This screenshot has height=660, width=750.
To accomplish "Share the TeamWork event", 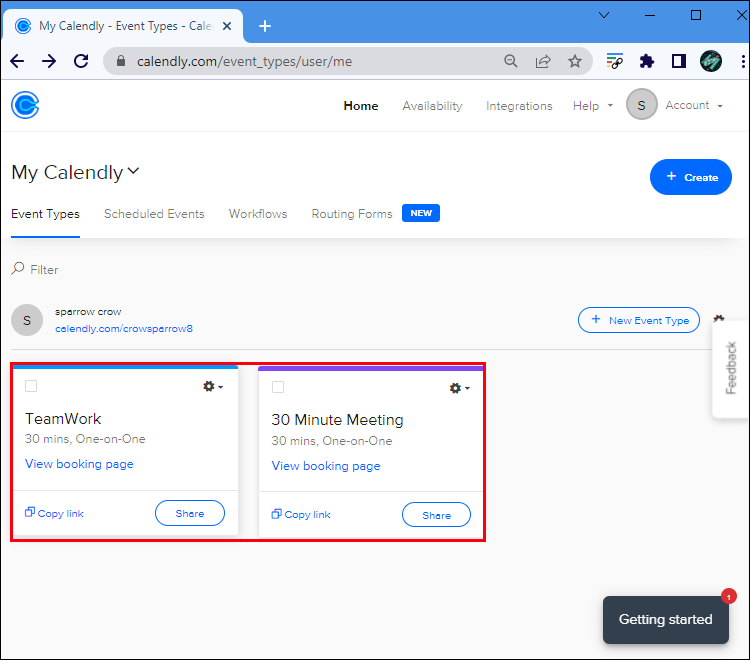I will click(x=189, y=513).
